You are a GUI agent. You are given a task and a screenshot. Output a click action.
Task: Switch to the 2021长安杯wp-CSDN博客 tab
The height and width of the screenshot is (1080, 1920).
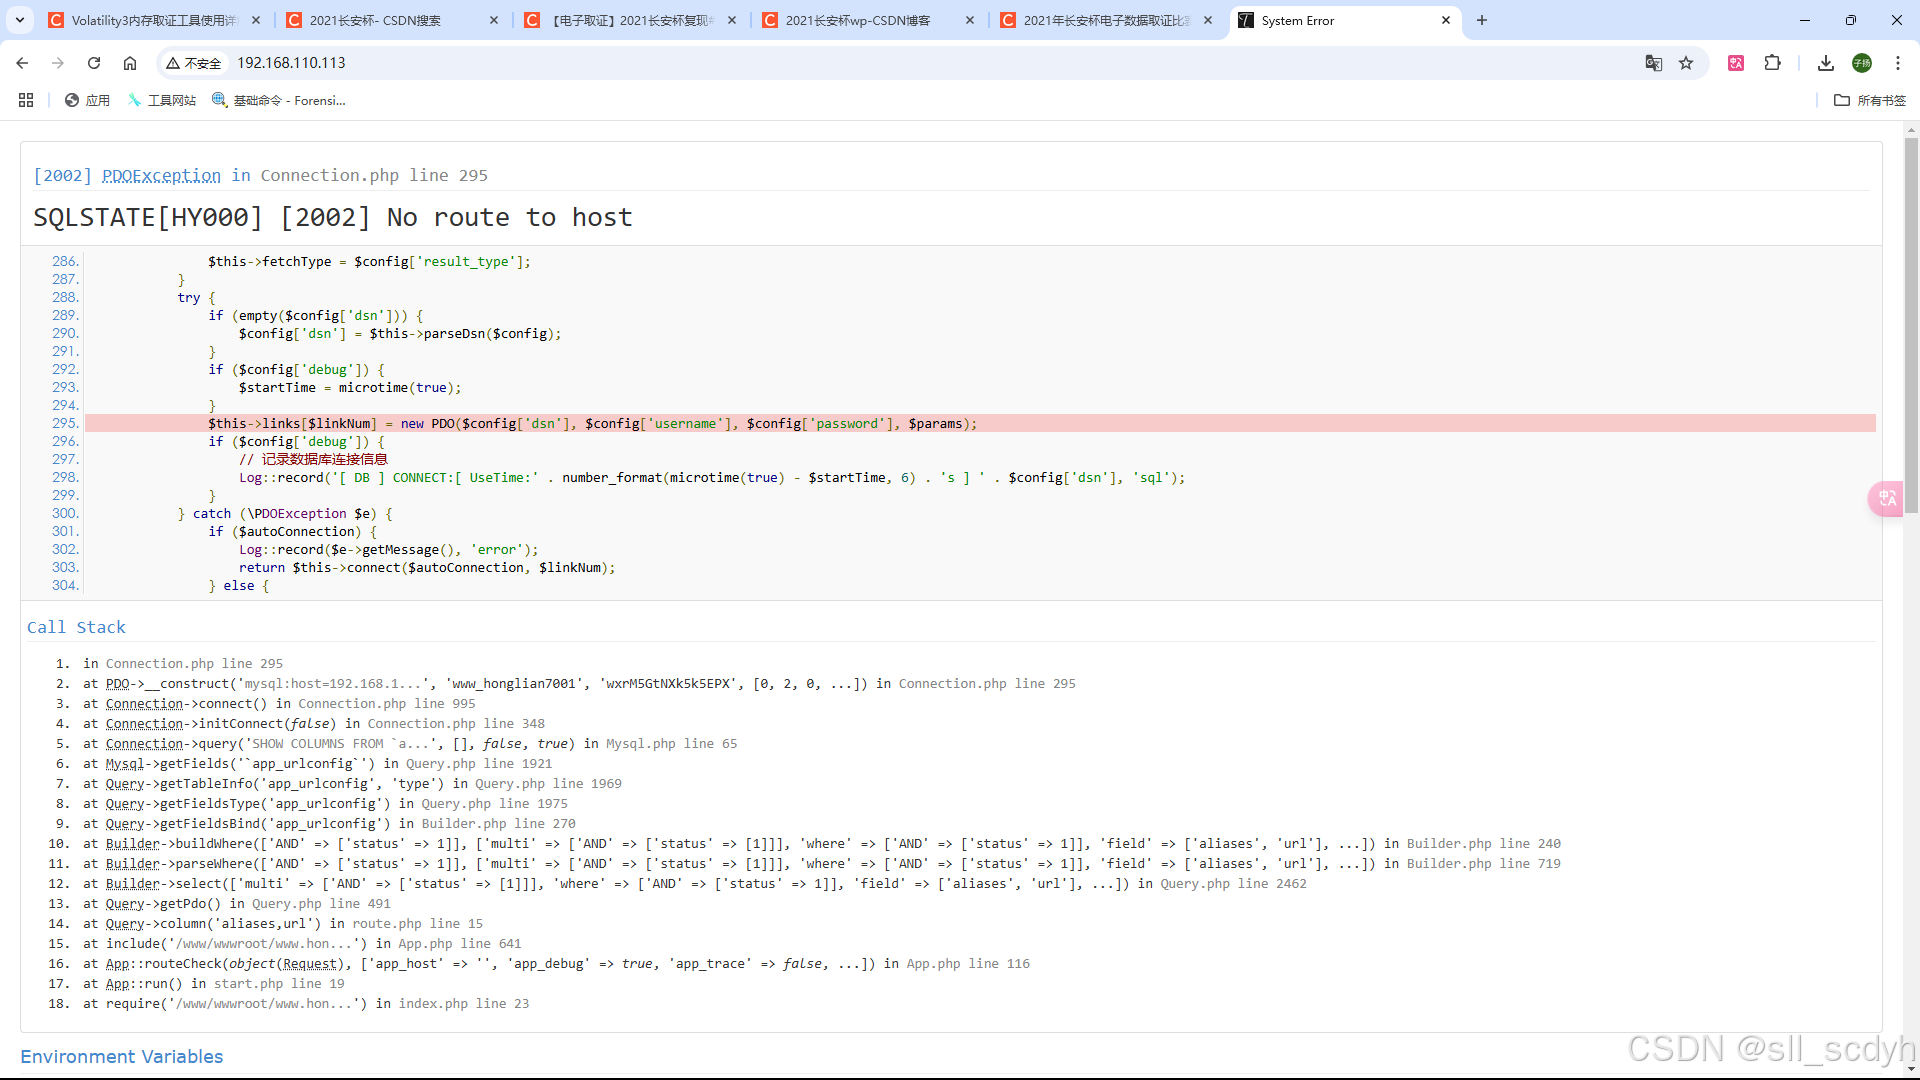coord(856,20)
